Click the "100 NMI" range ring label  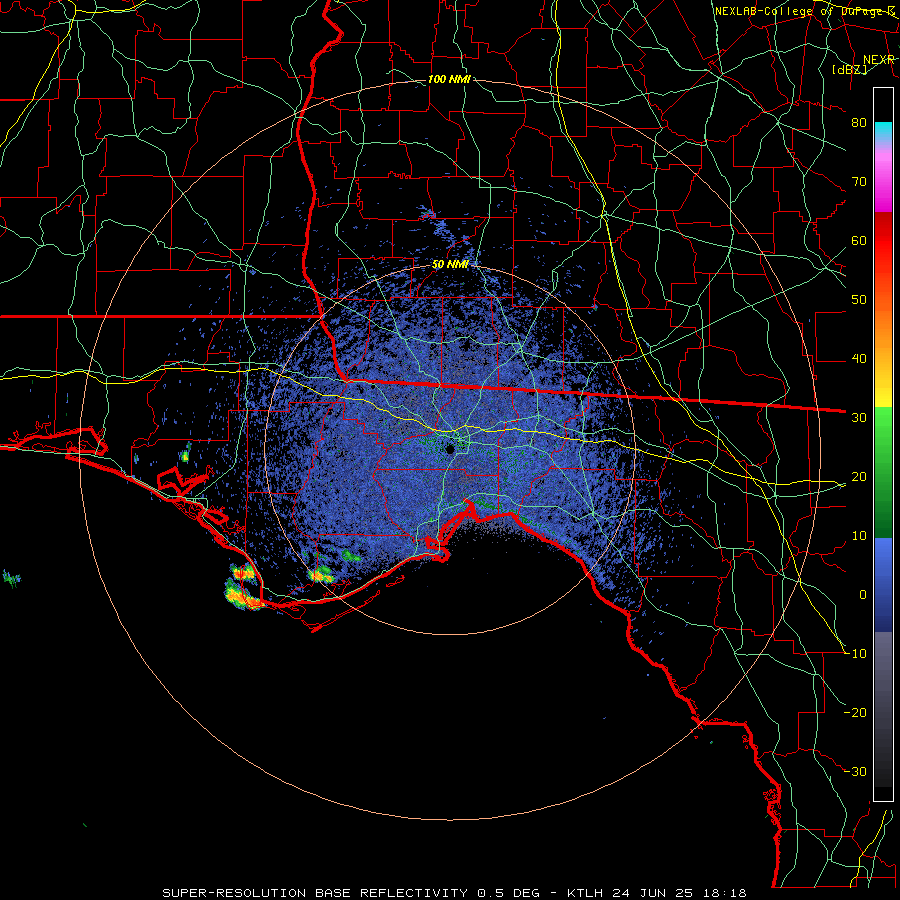[449, 79]
